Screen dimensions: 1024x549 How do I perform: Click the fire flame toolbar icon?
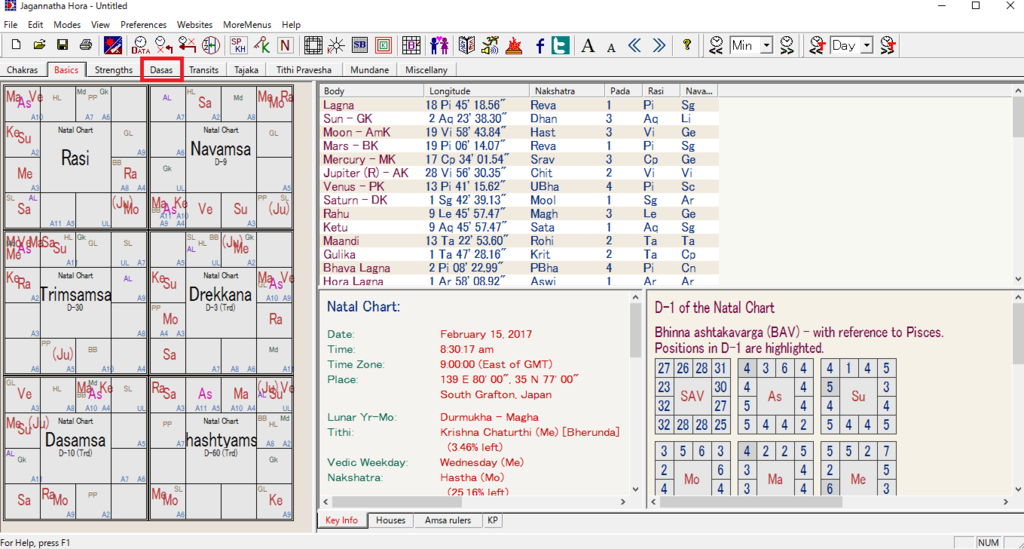[514, 45]
